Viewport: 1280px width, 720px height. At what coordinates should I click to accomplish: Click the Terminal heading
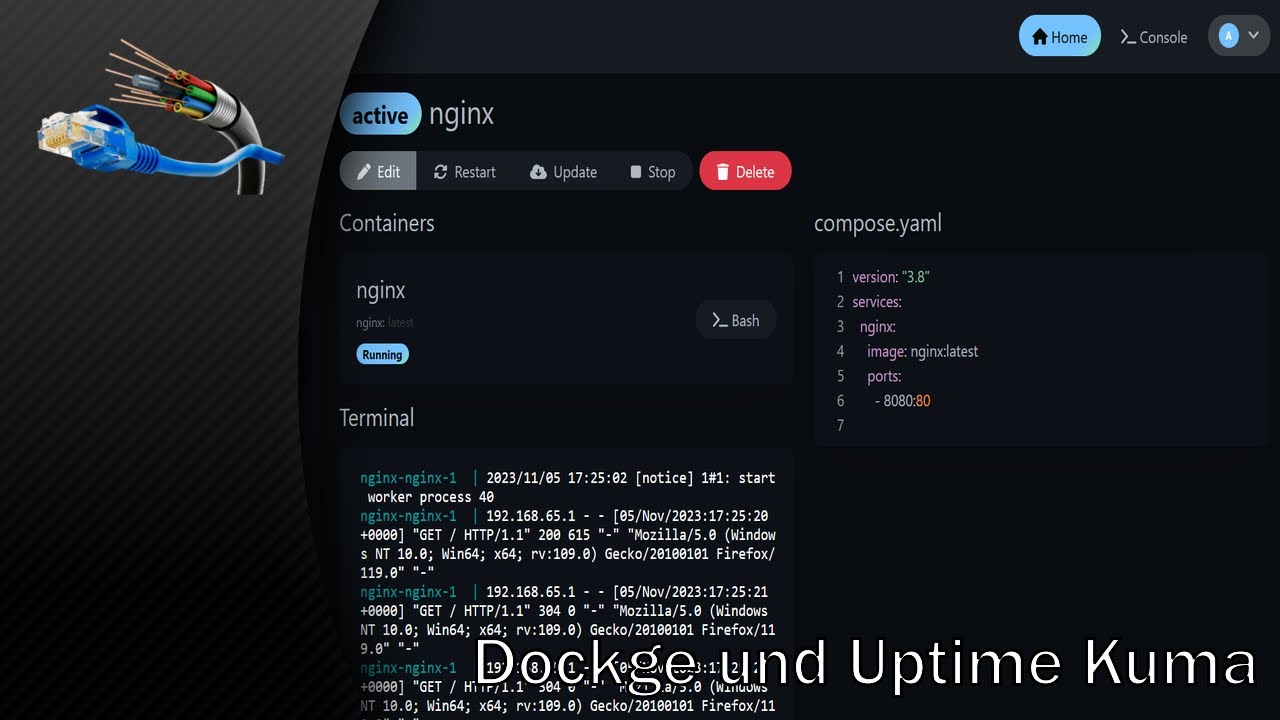click(x=376, y=417)
